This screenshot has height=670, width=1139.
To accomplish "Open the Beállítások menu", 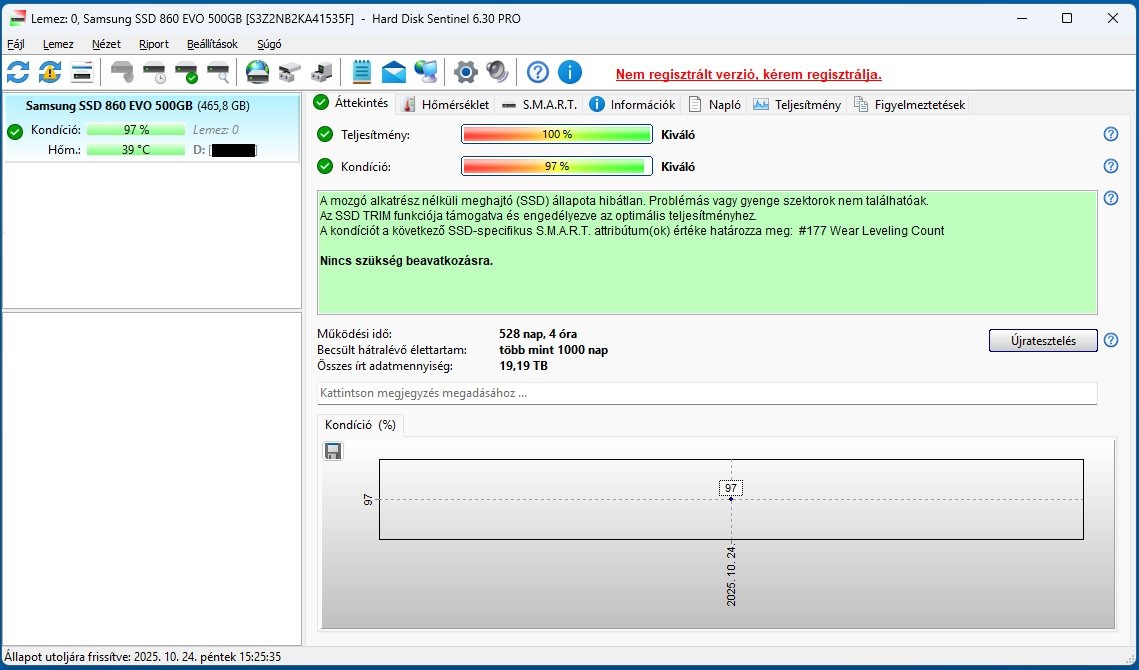I will pyautogui.click(x=212, y=44).
